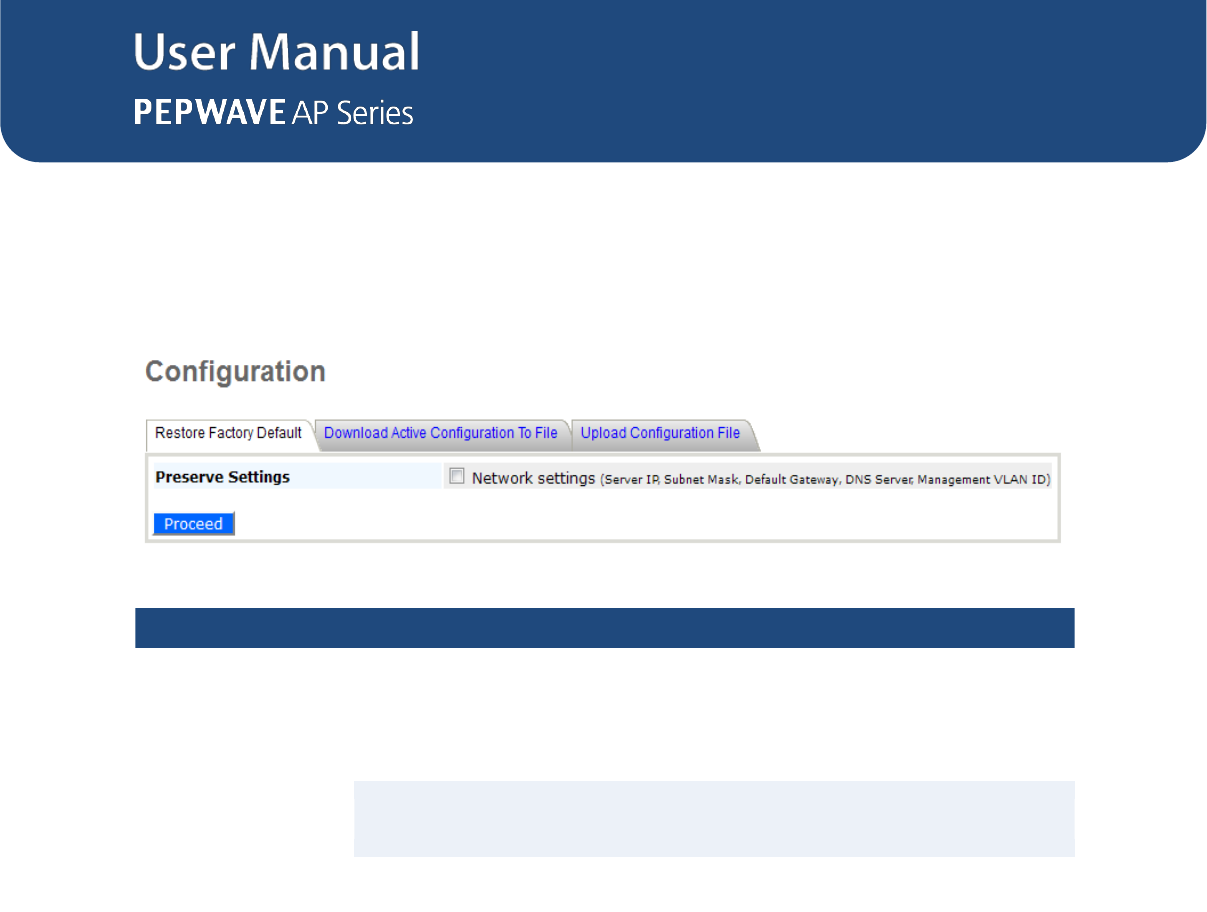Click the Preserve Settings label

click(x=223, y=477)
